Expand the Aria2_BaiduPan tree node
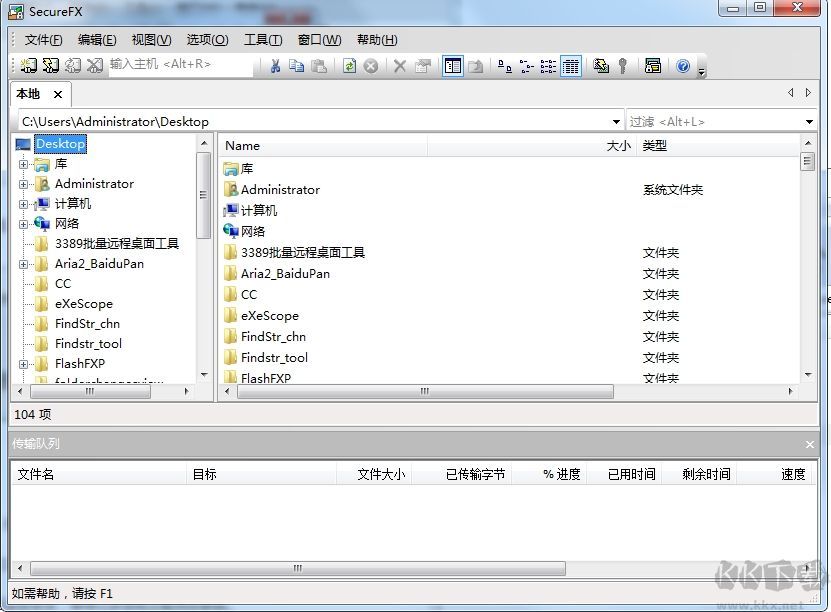Viewport: 831px width, 612px height. coord(23,264)
